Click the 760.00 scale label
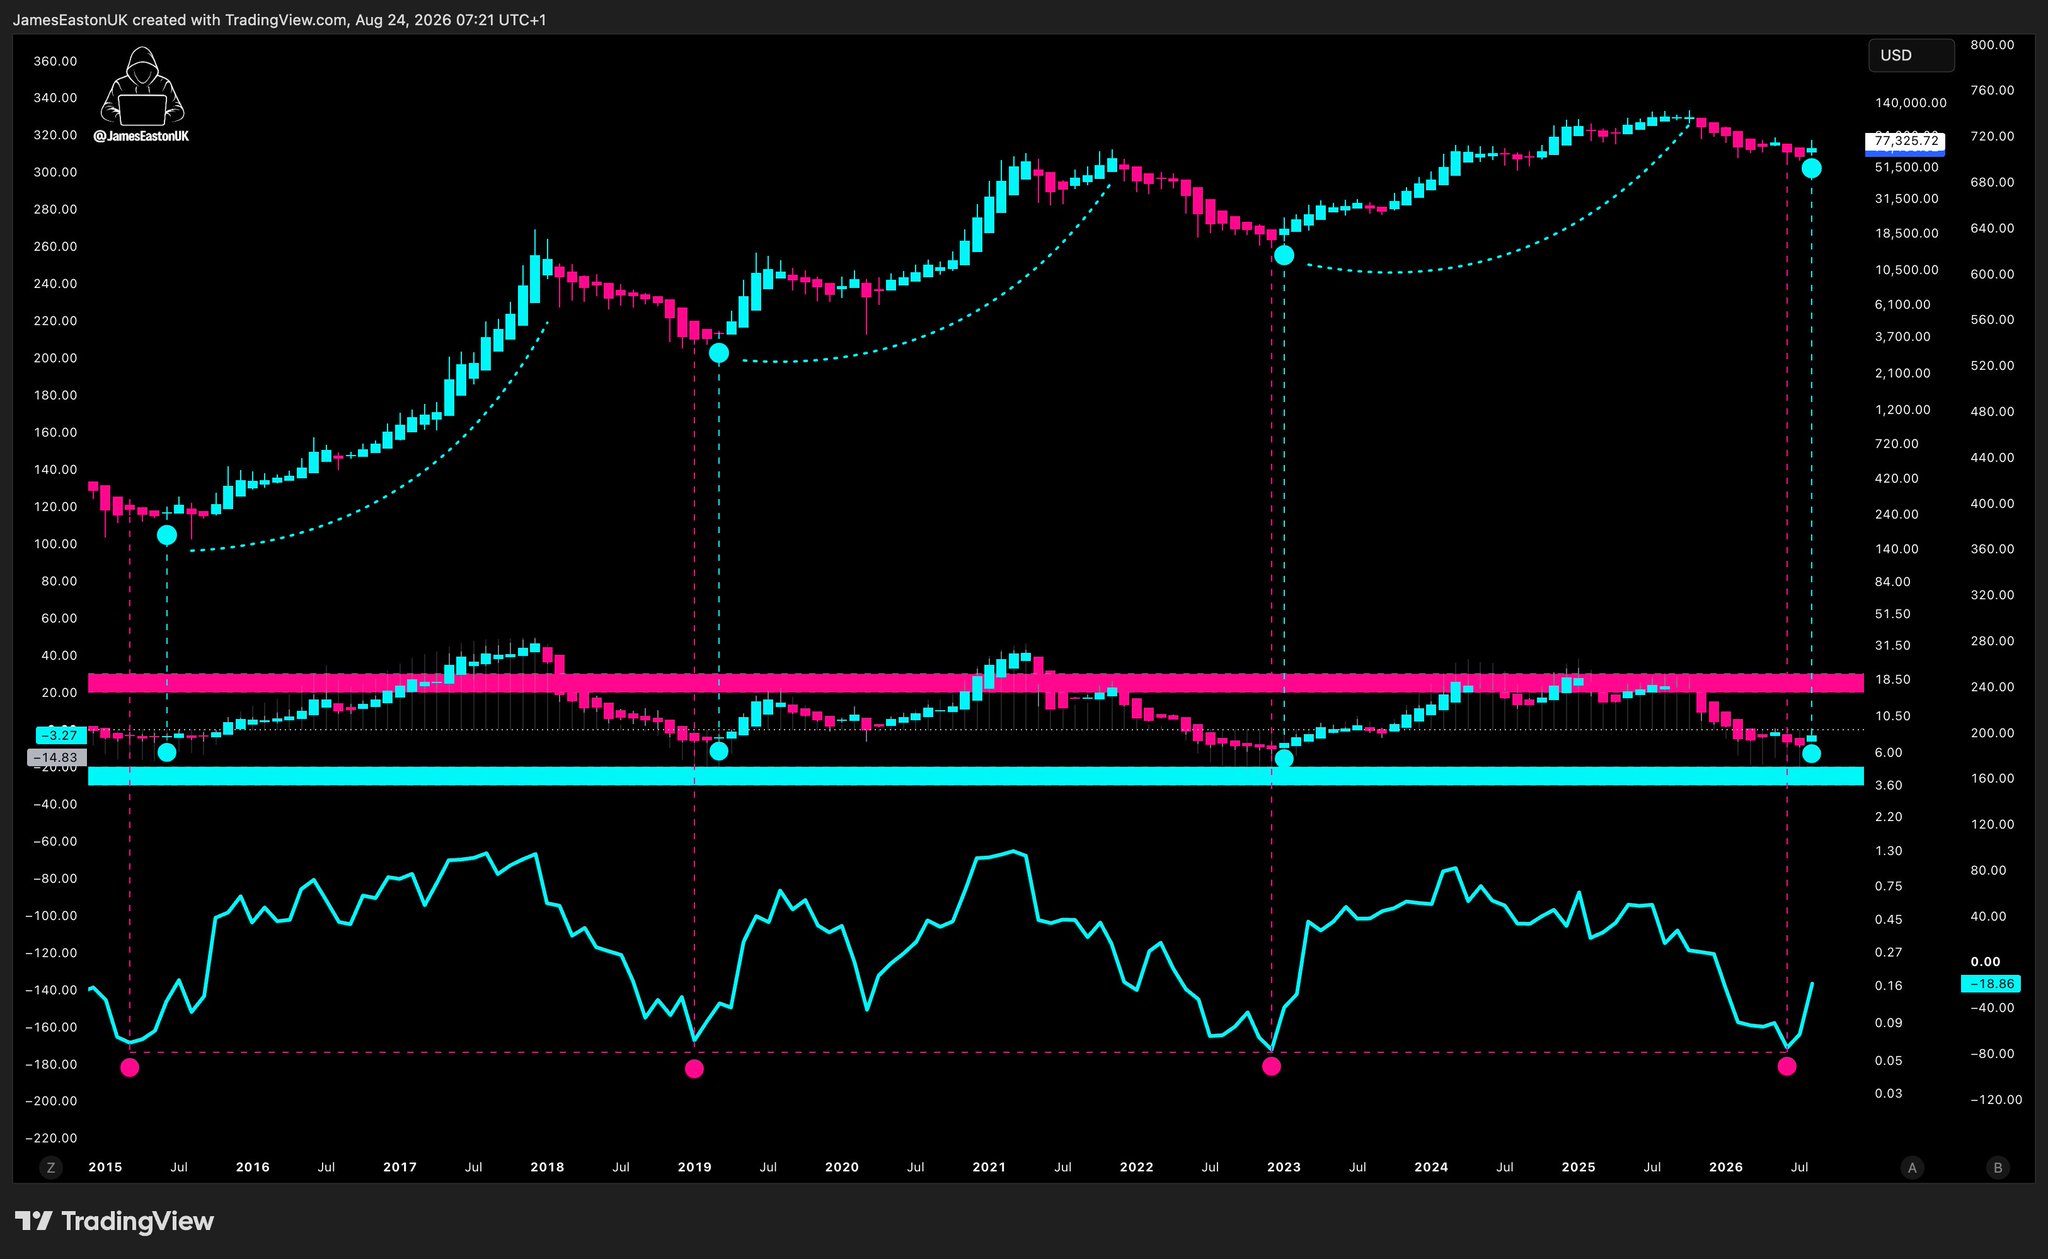 [x=1992, y=90]
